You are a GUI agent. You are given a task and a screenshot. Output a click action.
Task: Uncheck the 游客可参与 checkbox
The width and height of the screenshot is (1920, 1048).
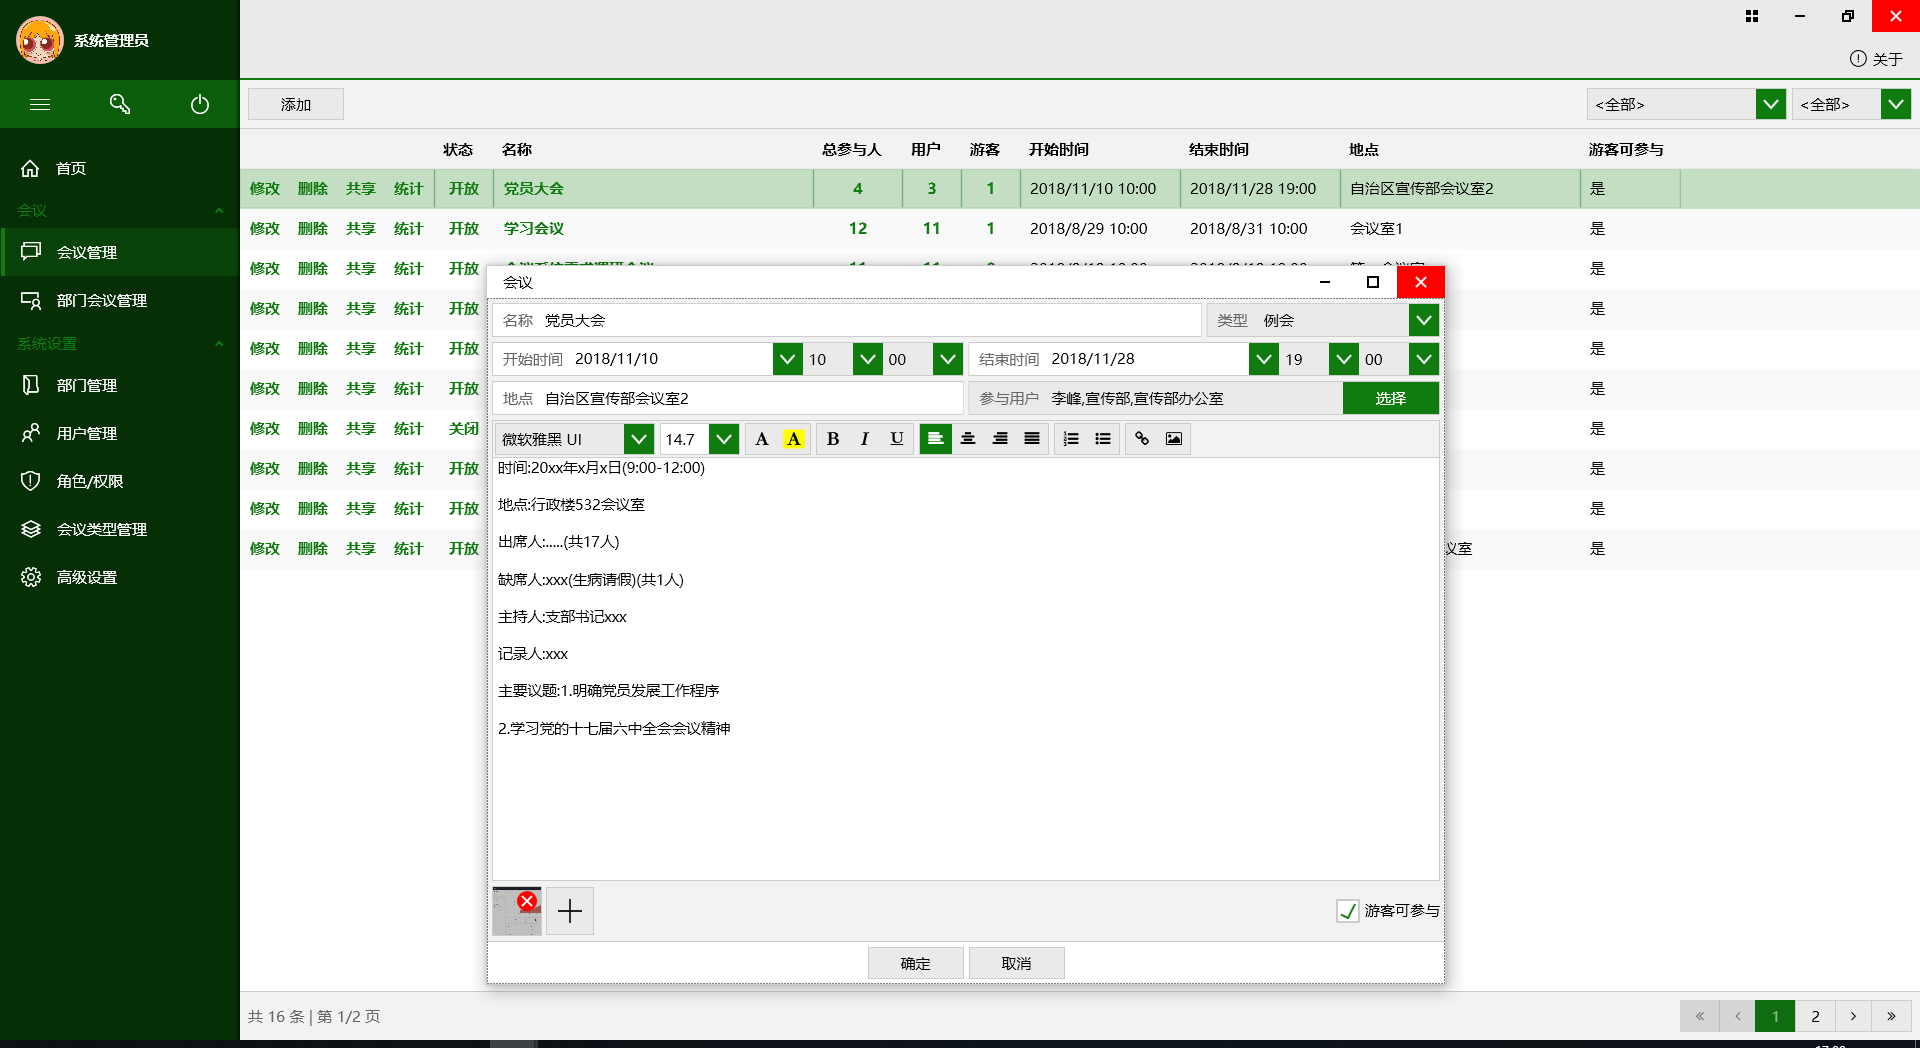[1347, 911]
